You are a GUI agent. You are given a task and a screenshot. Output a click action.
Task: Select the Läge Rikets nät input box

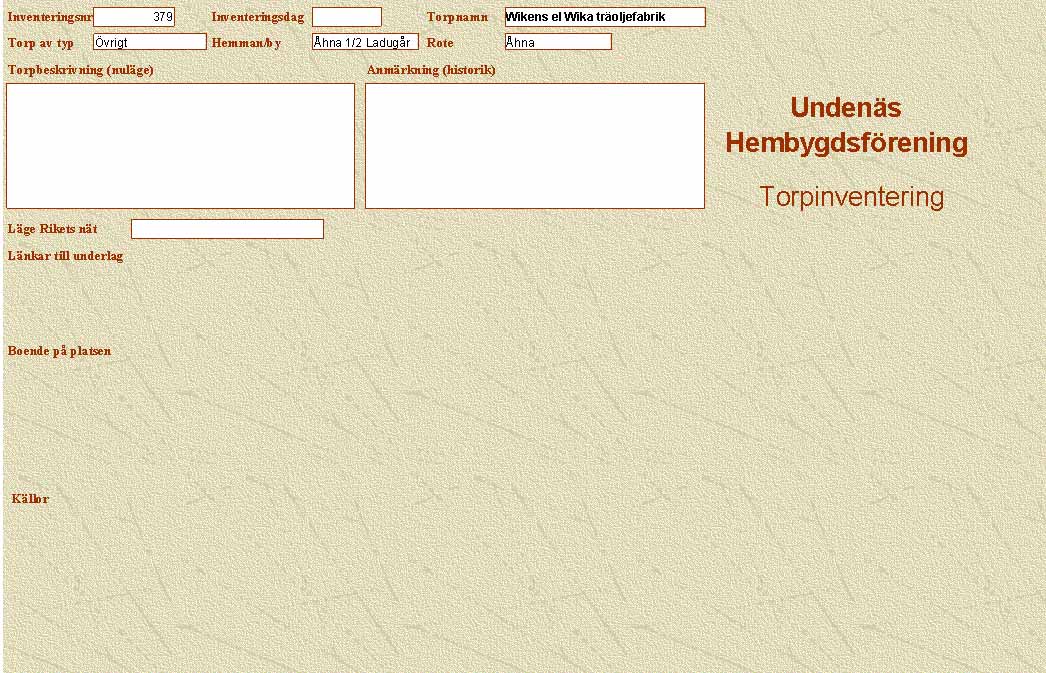click(227, 229)
